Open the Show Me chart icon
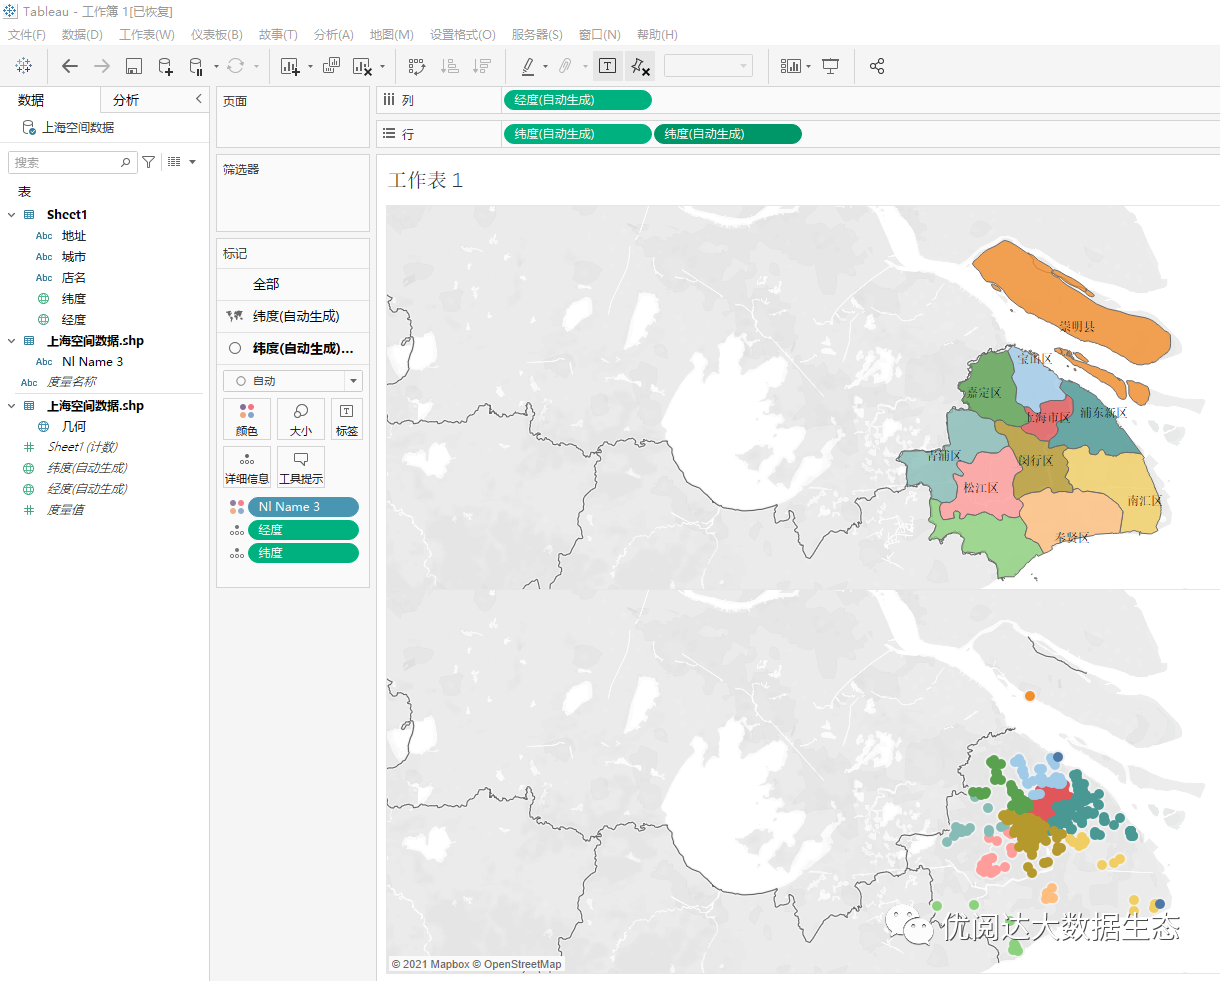This screenshot has width=1220, height=981. tap(791, 66)
